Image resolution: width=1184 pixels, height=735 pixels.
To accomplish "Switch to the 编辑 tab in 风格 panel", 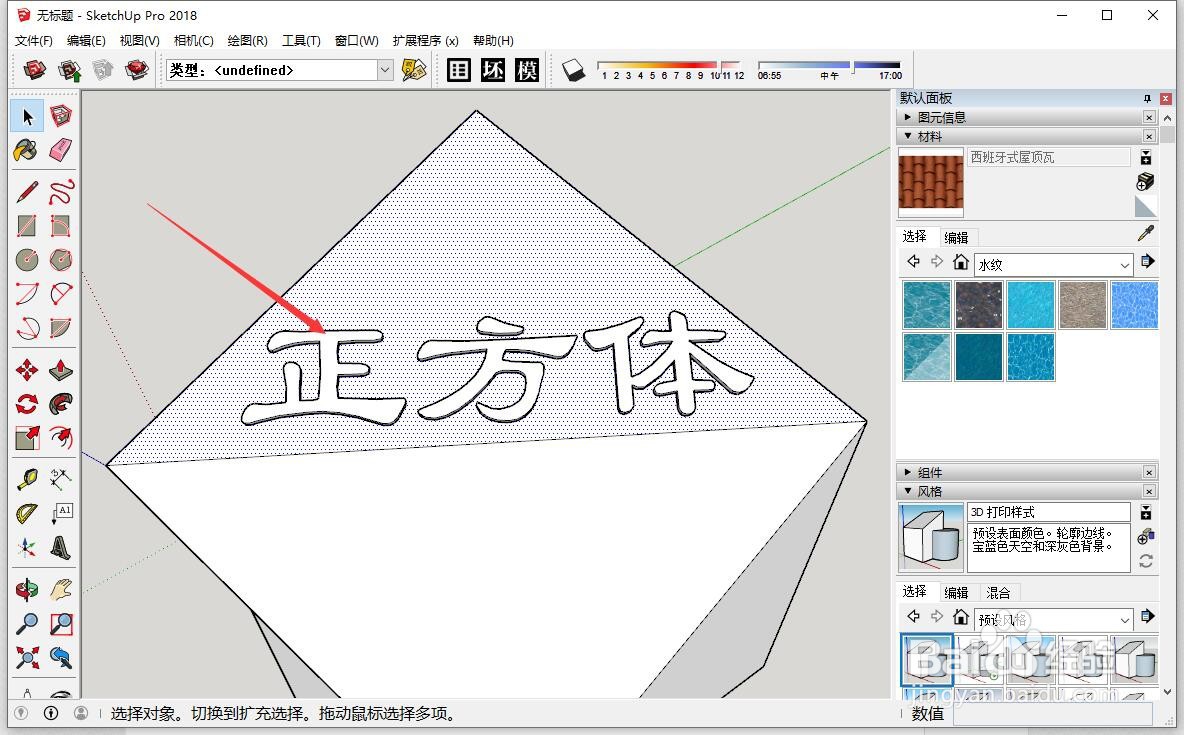I will coord(956,592).
